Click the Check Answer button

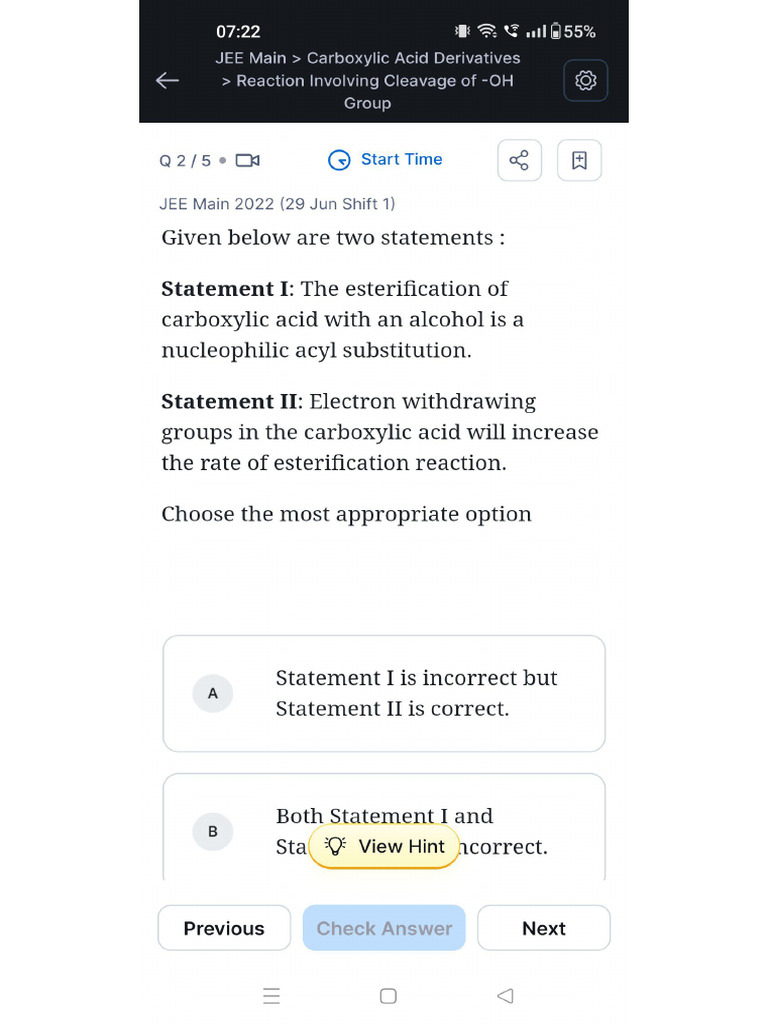coord(384,928)
